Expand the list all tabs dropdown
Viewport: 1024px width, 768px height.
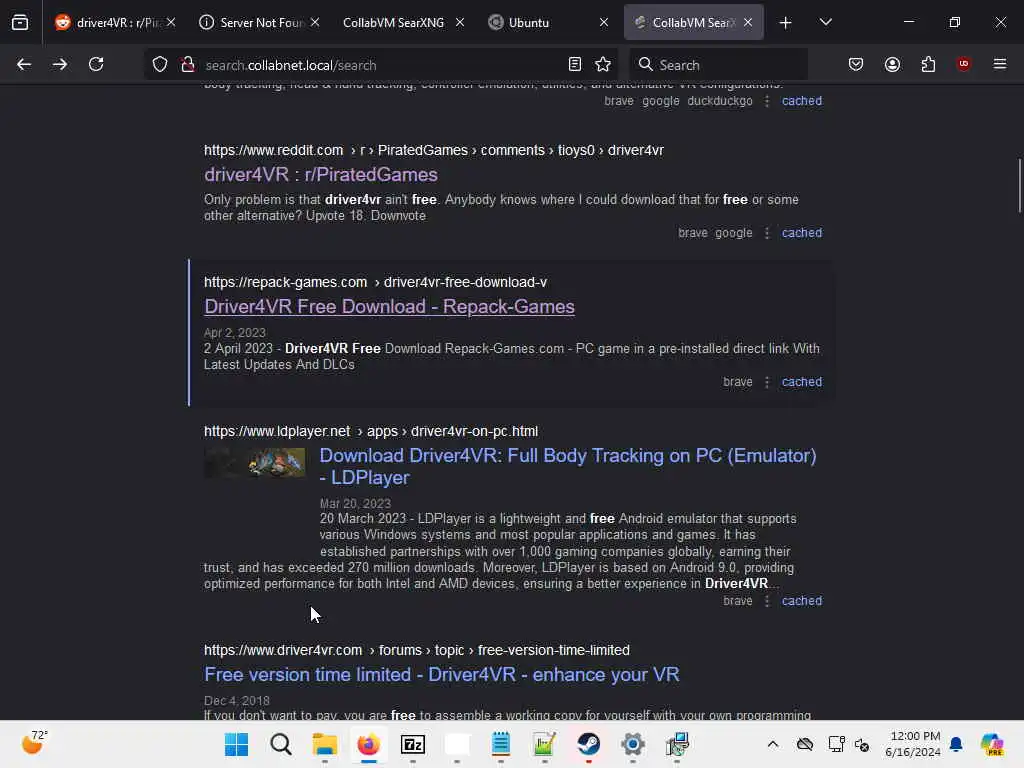[x=825, y=22]
